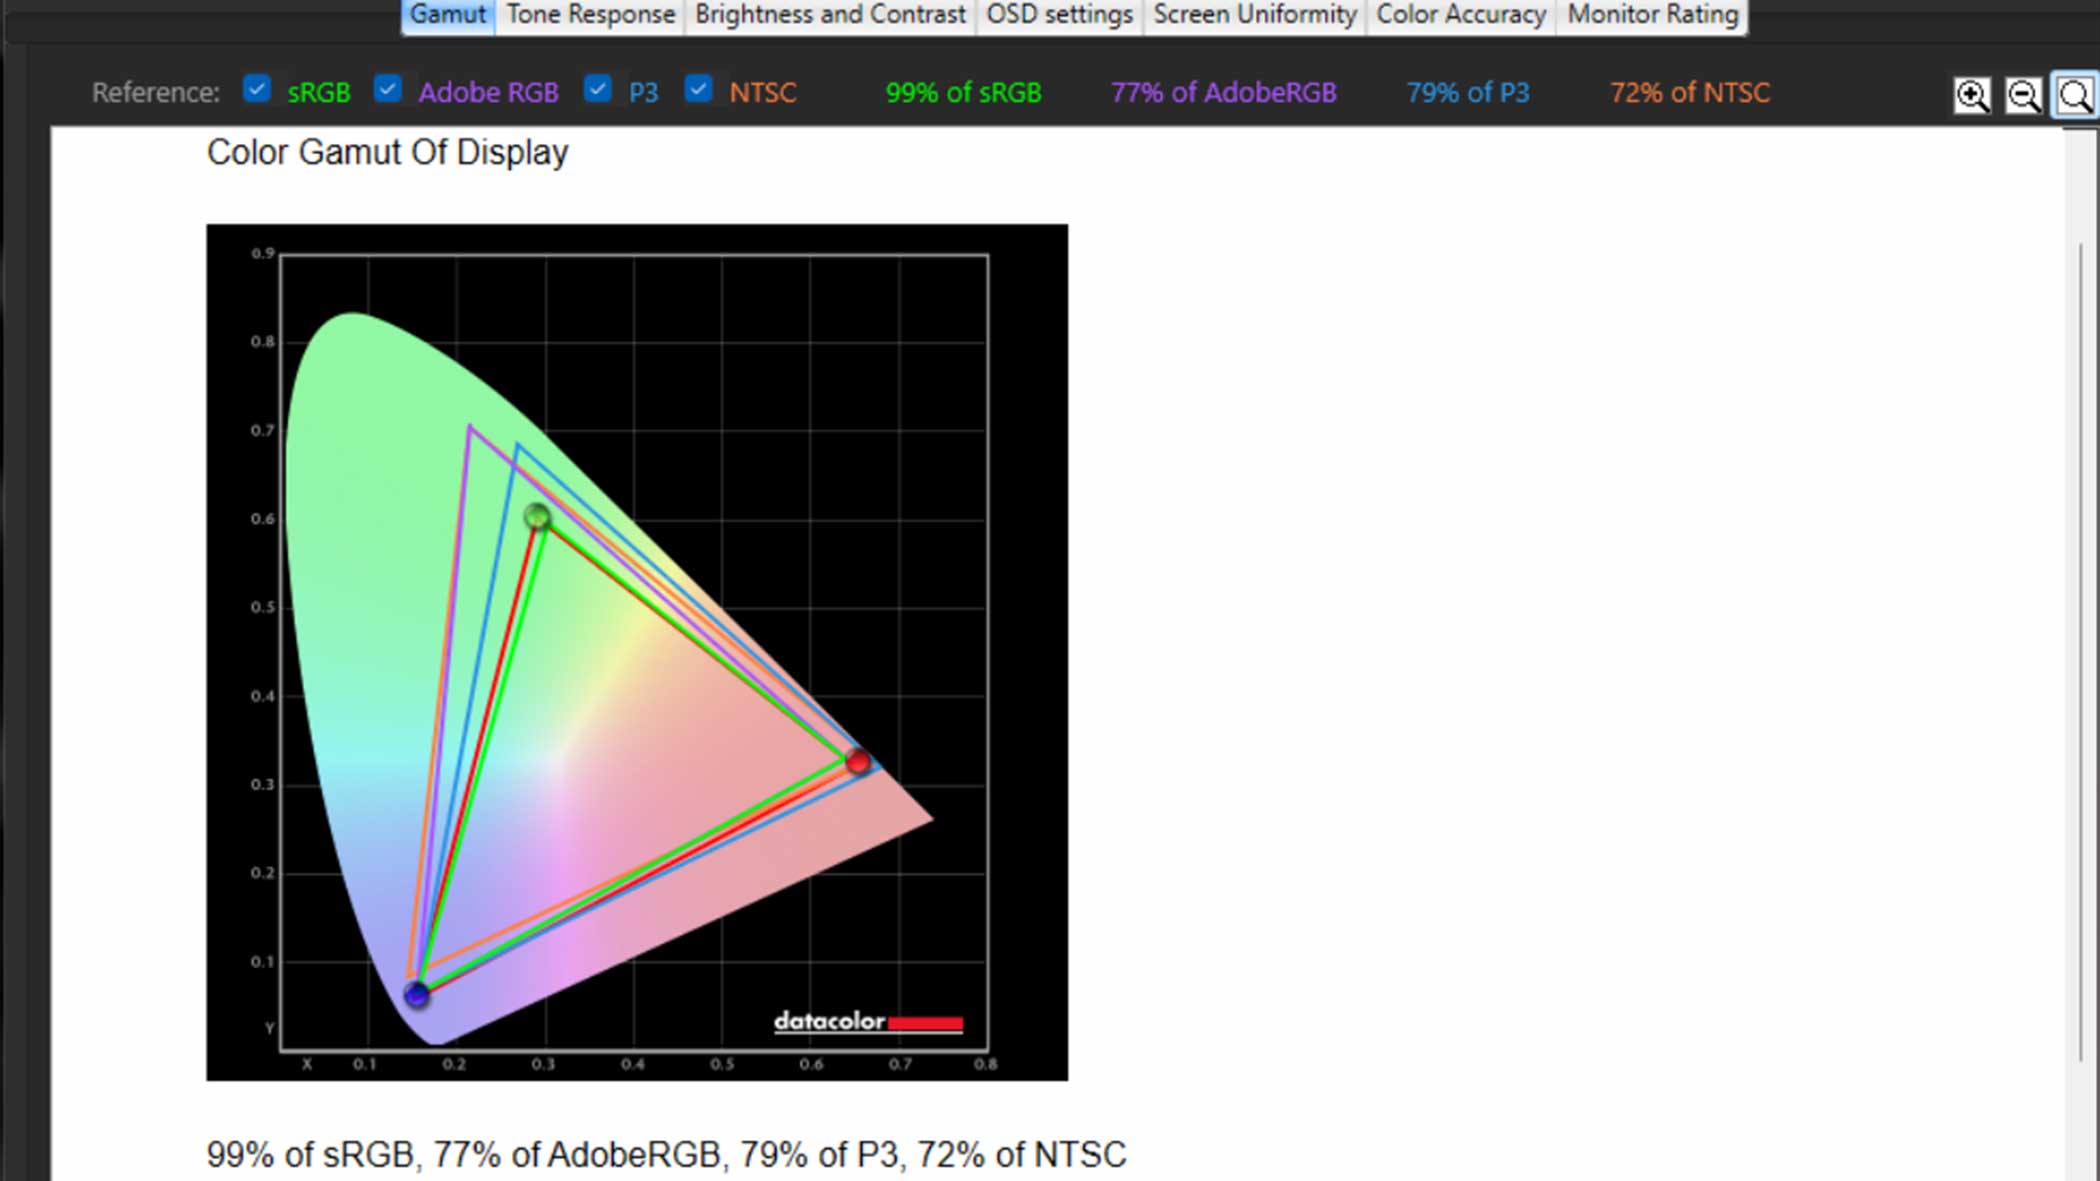2100x1181 pixels.
Task: Select the Color Accuracy tab
Action: (1462, 14)
